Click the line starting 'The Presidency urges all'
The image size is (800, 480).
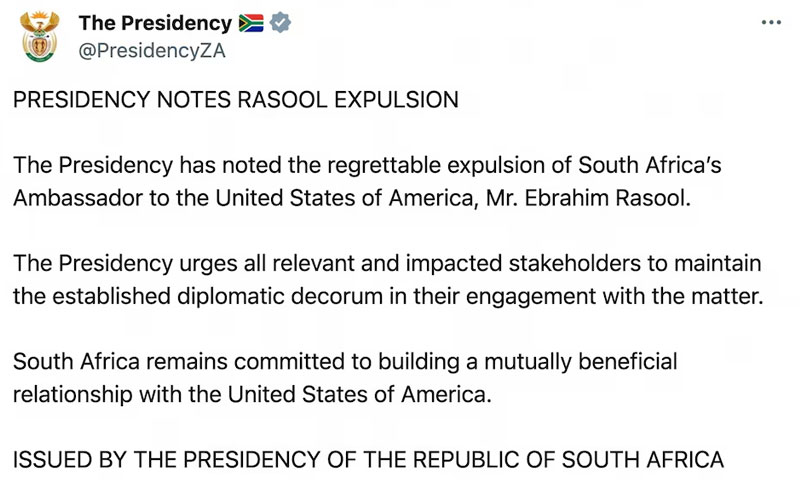pos(387,264)
